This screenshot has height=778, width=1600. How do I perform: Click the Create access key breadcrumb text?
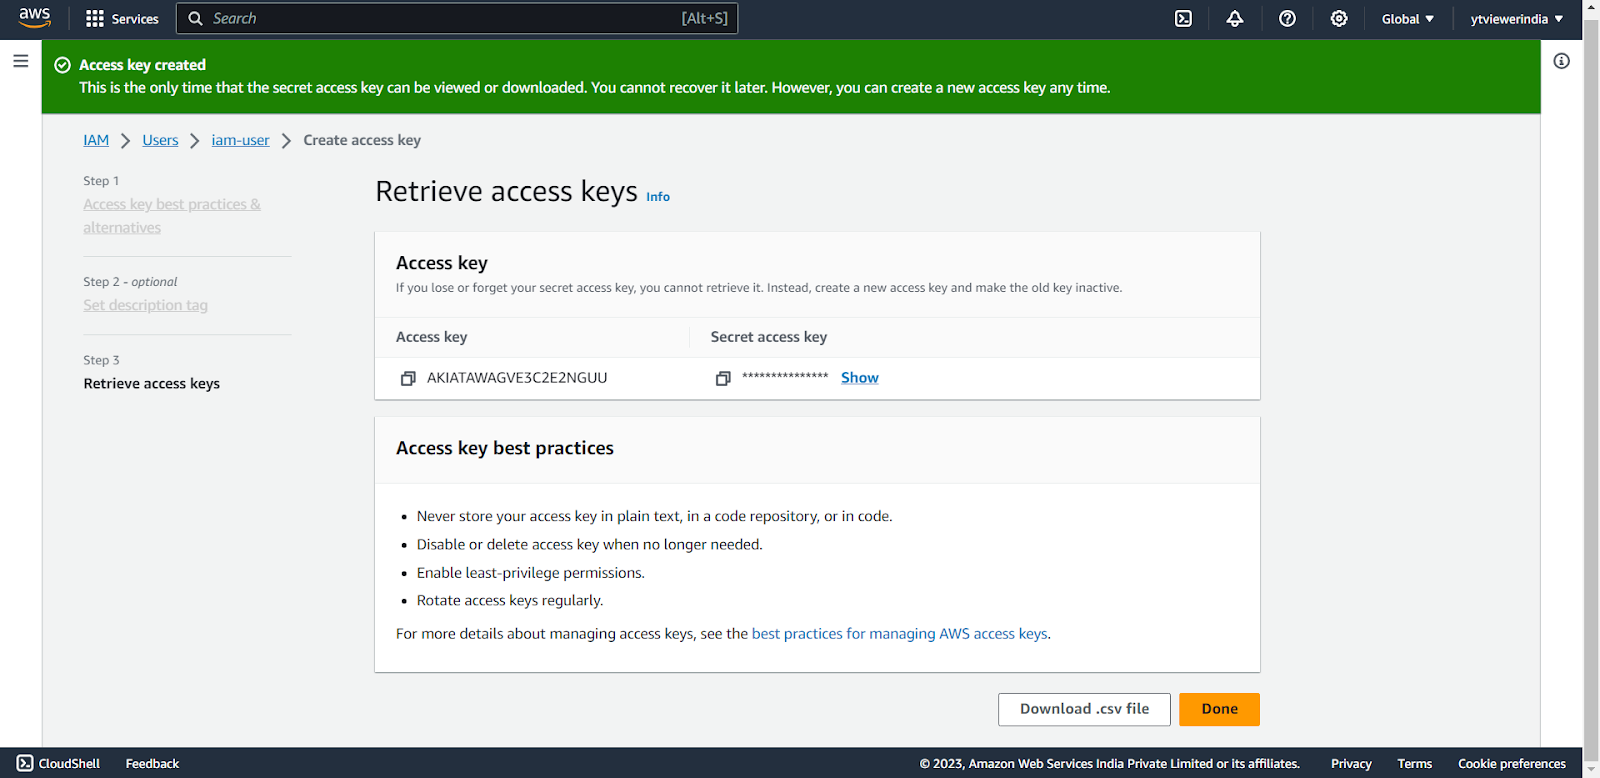pyautogui.click(x=362, y=140)
